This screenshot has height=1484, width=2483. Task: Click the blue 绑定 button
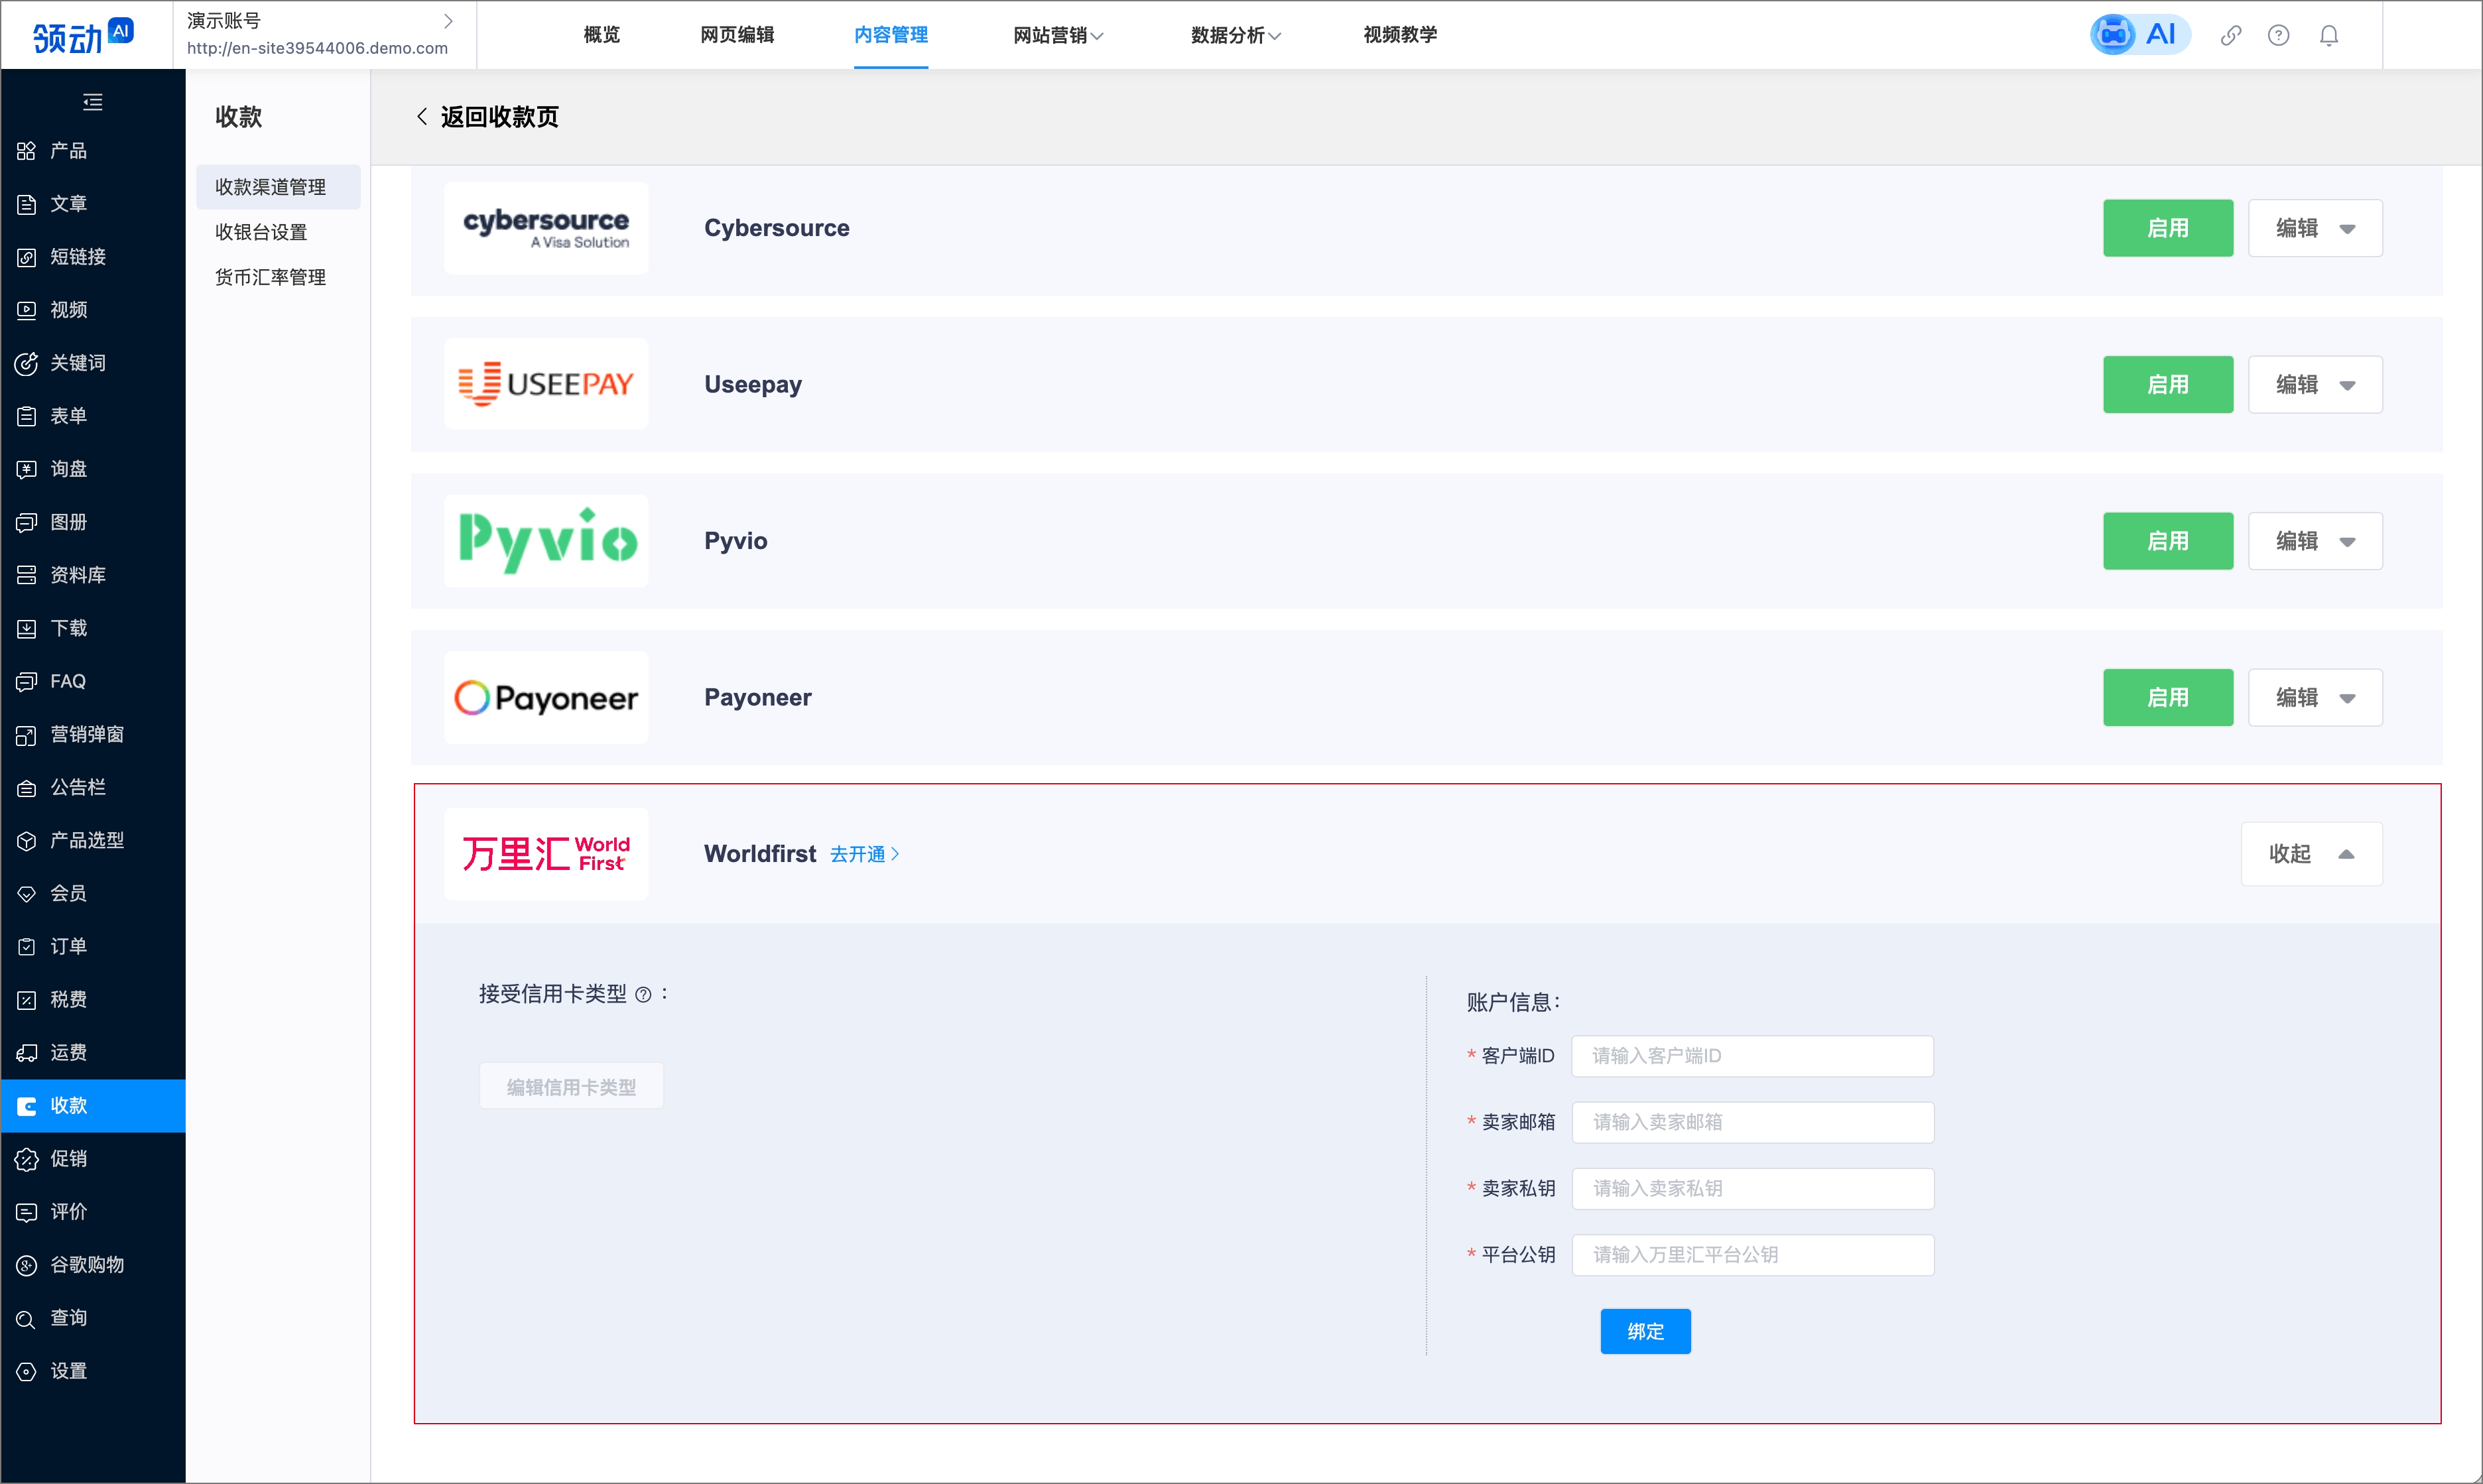(x=1644, y=1331)
